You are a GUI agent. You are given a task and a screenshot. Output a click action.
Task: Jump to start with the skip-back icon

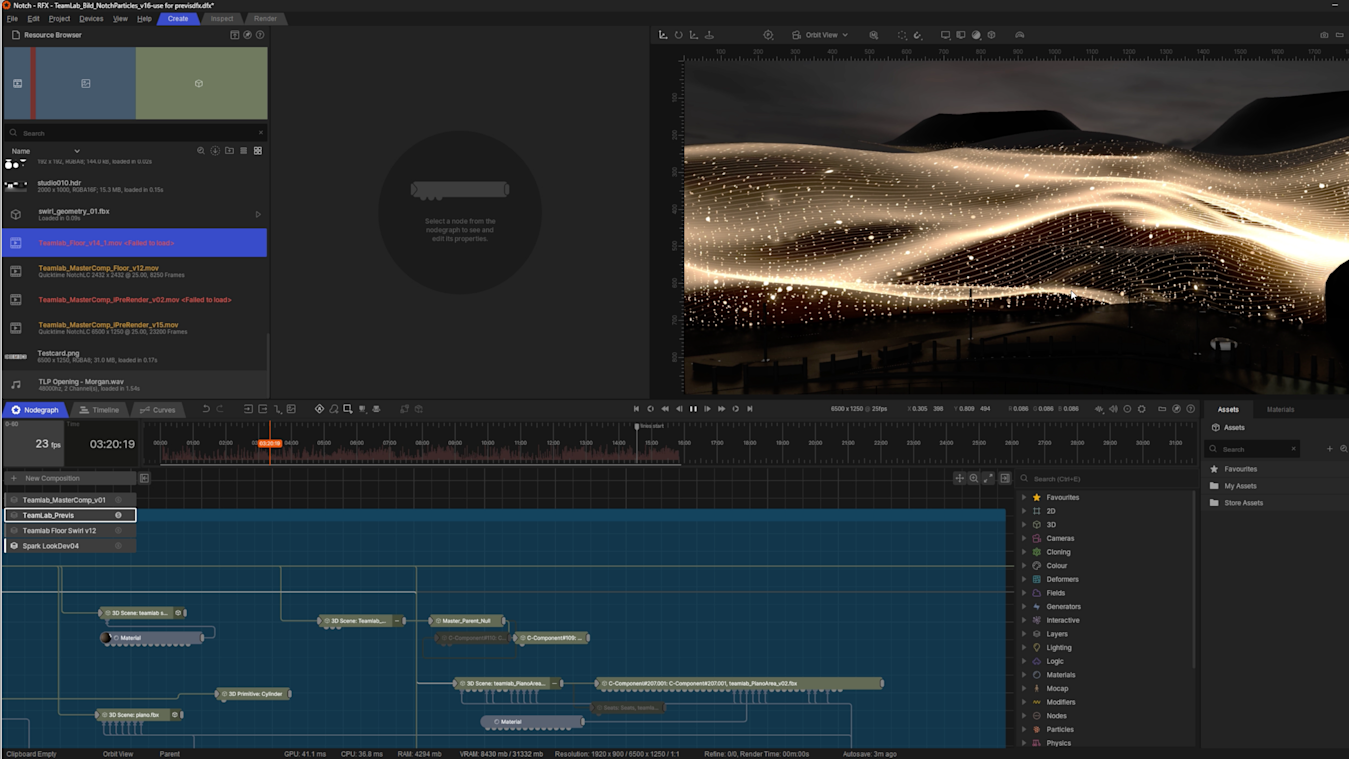[x=636, y=409]
